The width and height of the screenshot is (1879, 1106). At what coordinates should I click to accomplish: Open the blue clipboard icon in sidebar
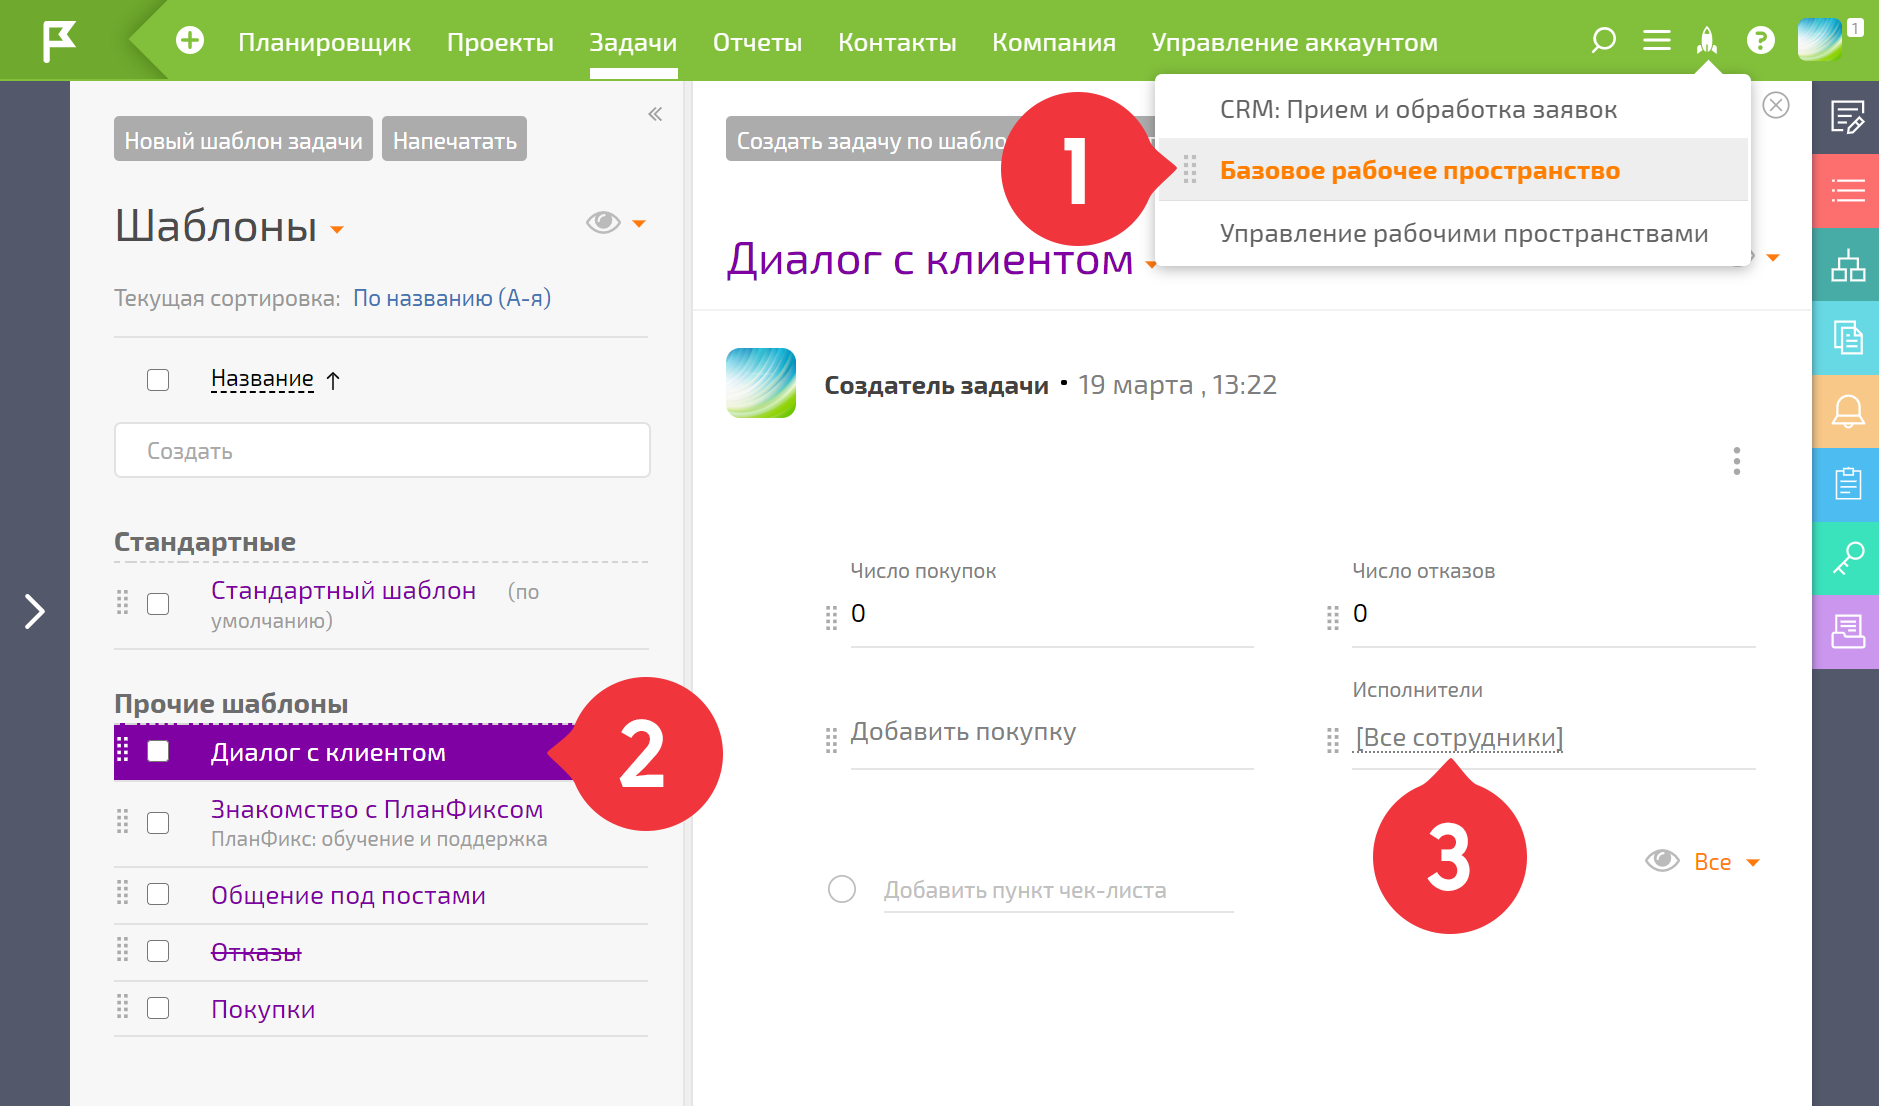(x=1847, y=485)
